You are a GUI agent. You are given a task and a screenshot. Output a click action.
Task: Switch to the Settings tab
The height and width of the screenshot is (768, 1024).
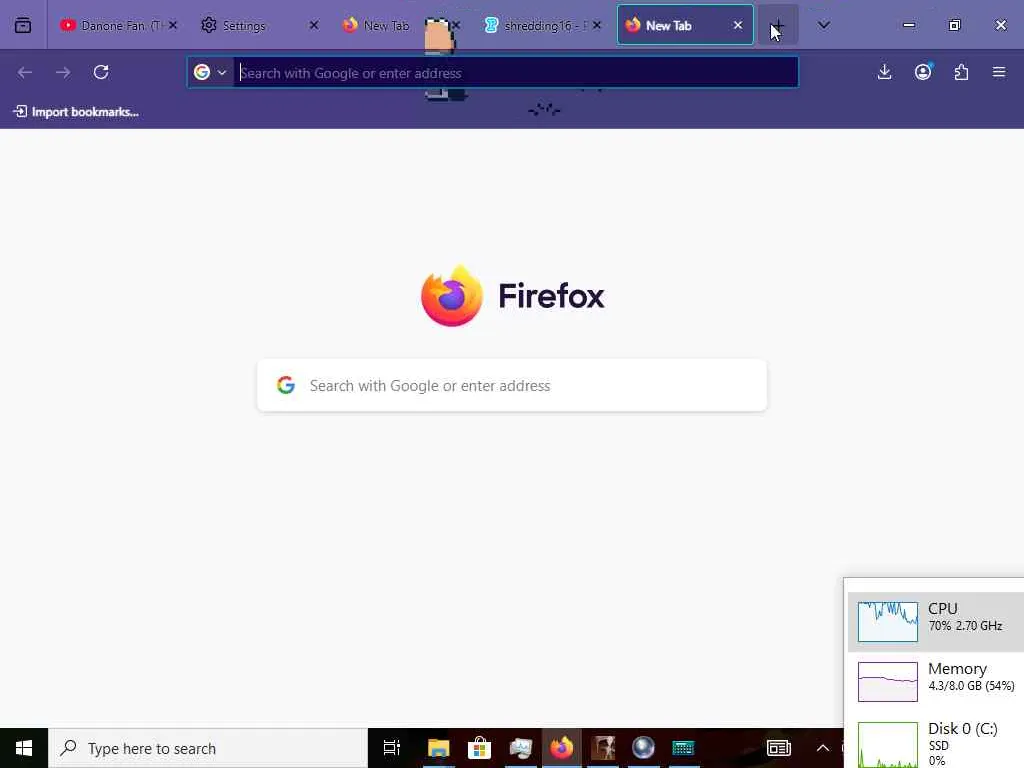pos(259,25)
